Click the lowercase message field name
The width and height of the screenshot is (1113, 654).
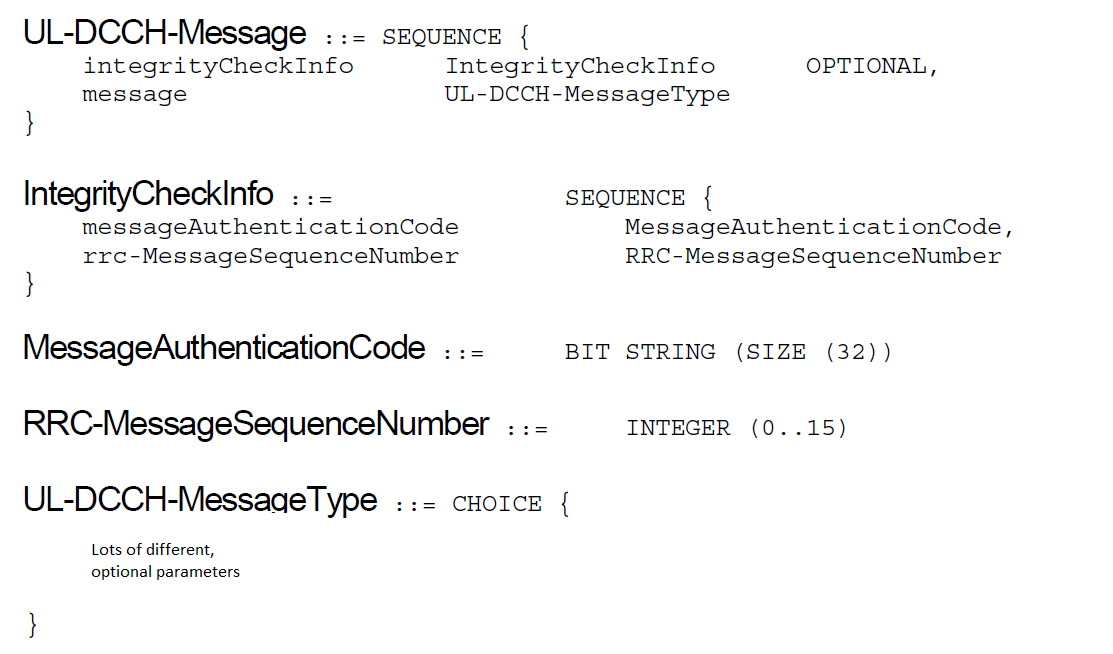tap(135, 95)
